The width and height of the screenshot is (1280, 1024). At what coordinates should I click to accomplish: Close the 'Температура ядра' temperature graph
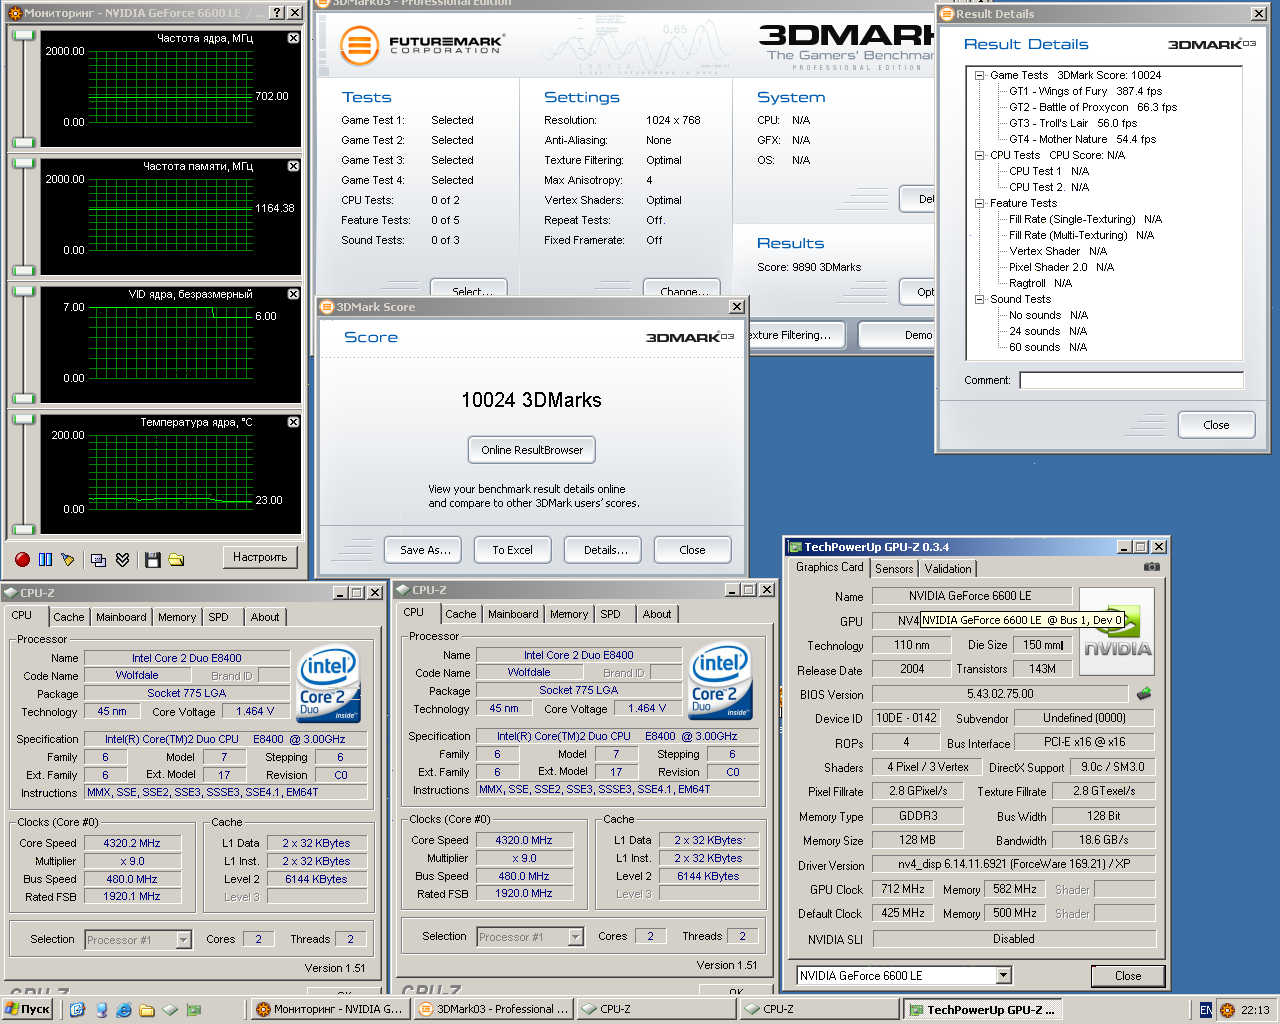[293, 422]
